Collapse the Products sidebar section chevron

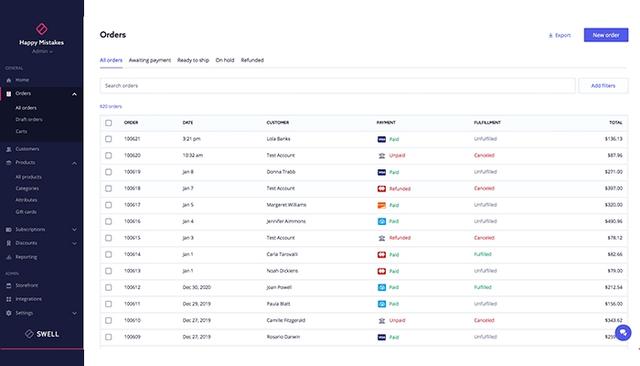[x=74, y=163]
